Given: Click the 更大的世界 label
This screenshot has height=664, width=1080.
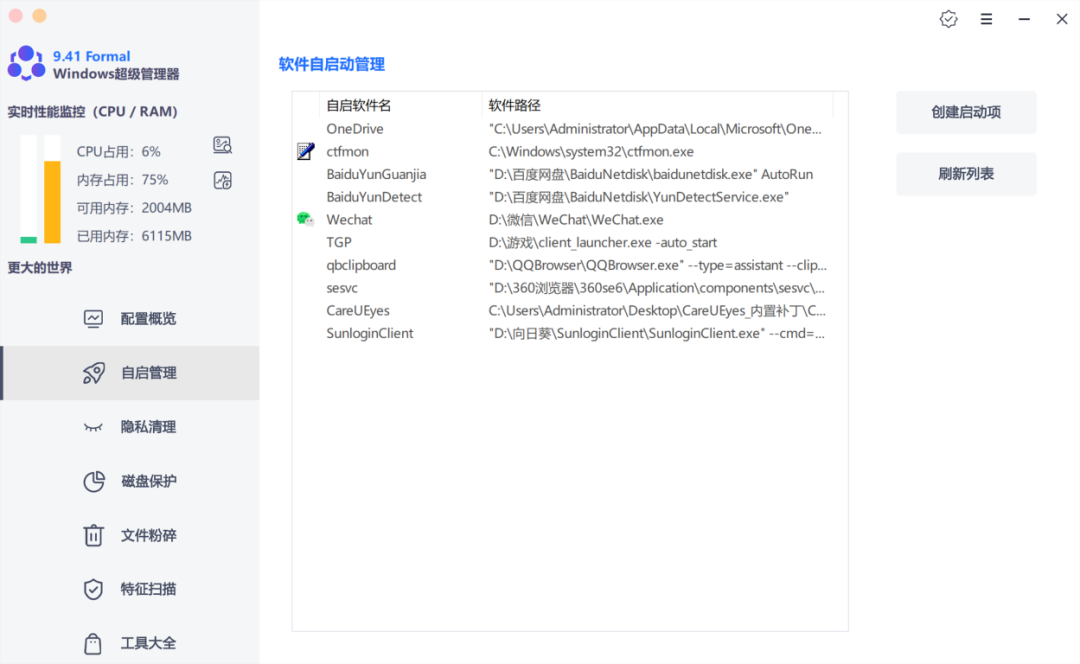Looking at the screenshot, I should [39, 268].
